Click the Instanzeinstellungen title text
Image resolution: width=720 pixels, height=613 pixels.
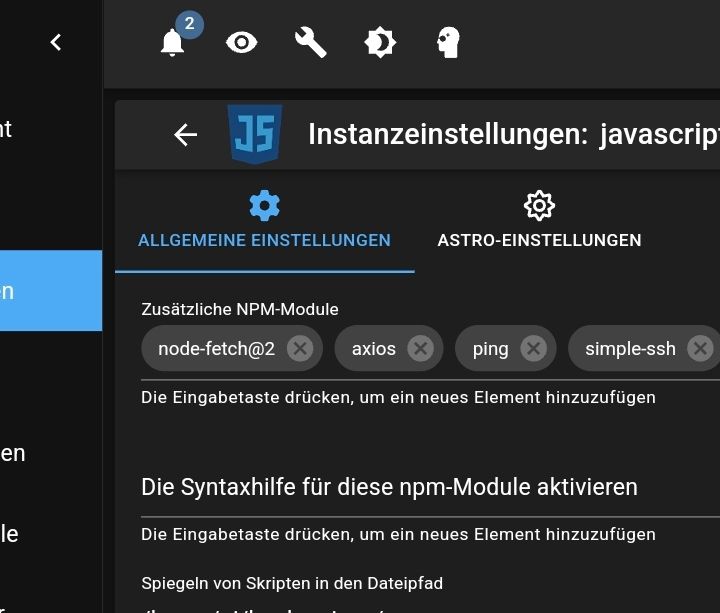click(448, 134)
